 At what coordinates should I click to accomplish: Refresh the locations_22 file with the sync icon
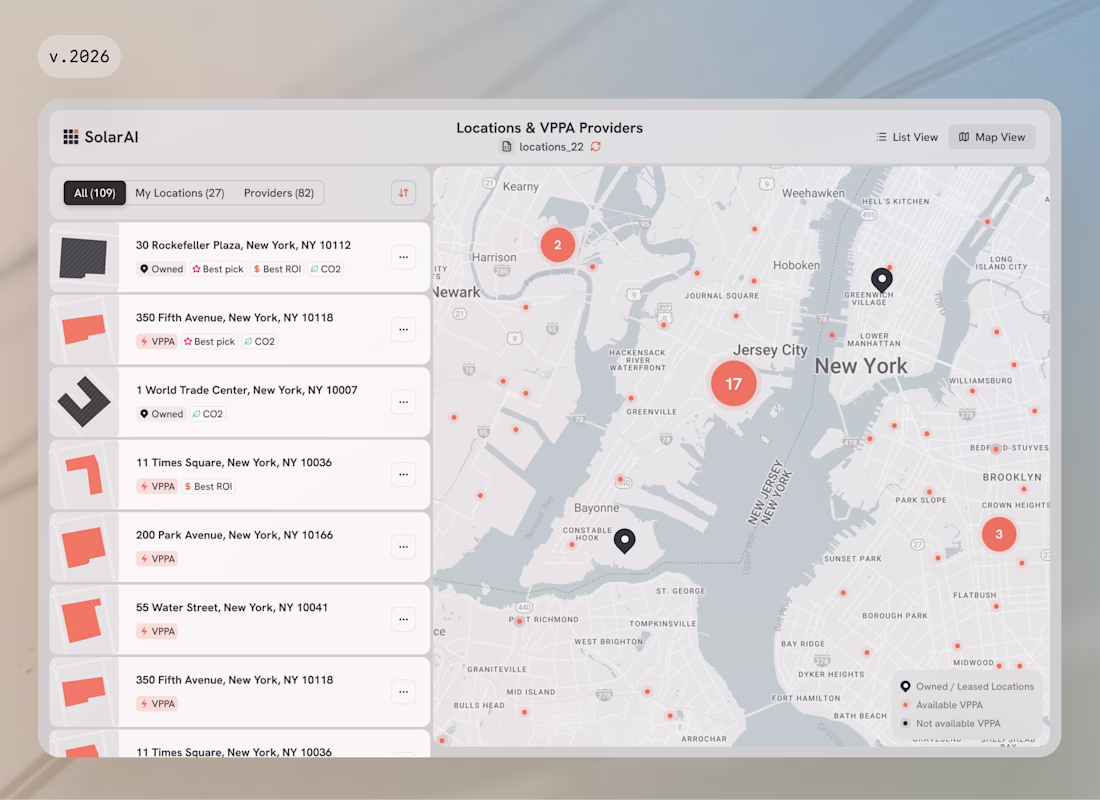click(596, 147)
